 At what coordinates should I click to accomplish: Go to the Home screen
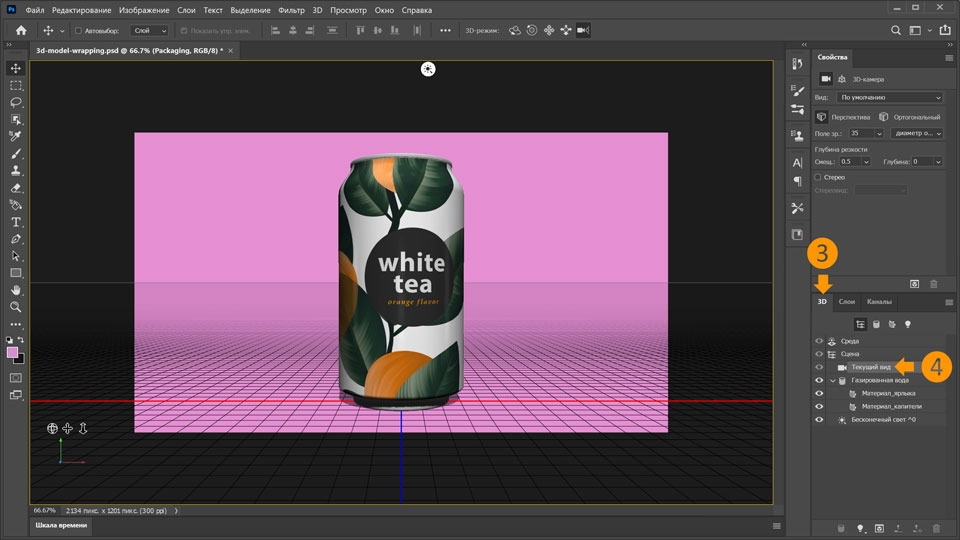pos(20,30)
